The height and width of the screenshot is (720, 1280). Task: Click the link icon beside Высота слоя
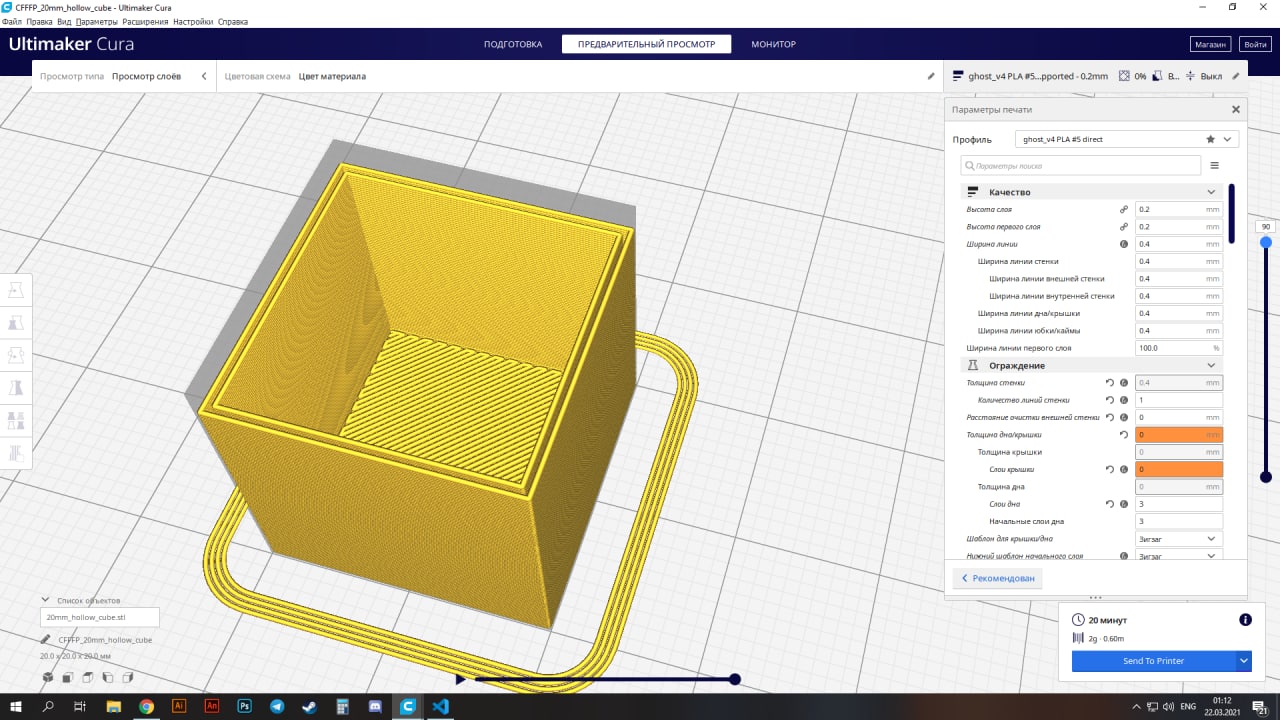(1123, 210)
